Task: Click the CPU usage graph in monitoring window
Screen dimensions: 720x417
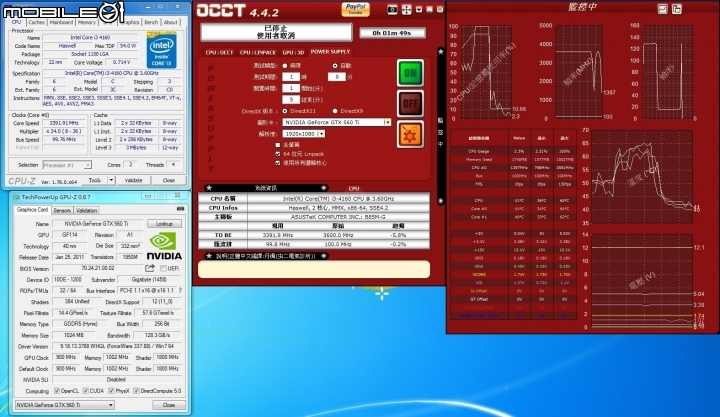Action: (487, 72)
